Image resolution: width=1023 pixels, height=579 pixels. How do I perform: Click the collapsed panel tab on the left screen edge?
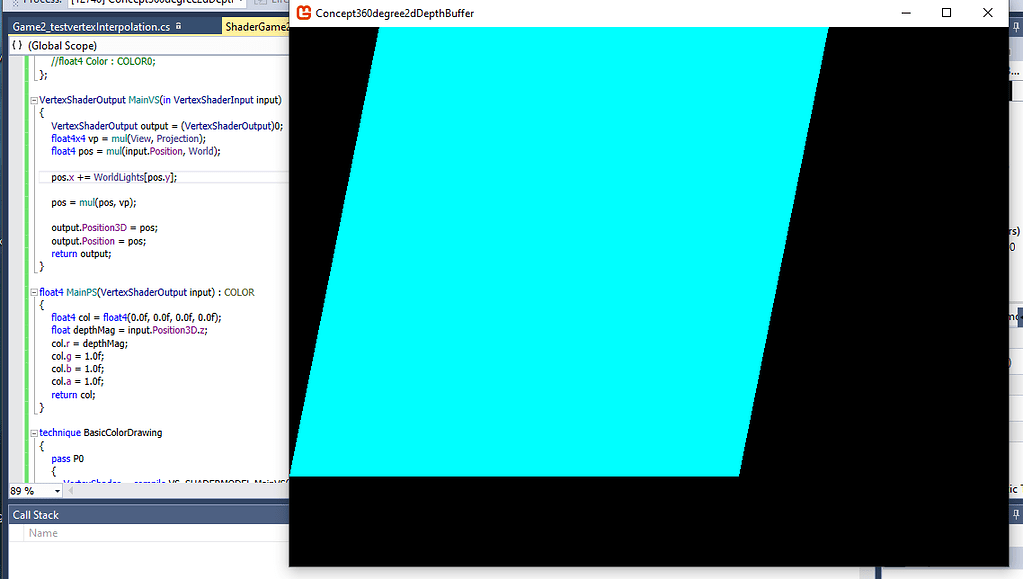3,240
